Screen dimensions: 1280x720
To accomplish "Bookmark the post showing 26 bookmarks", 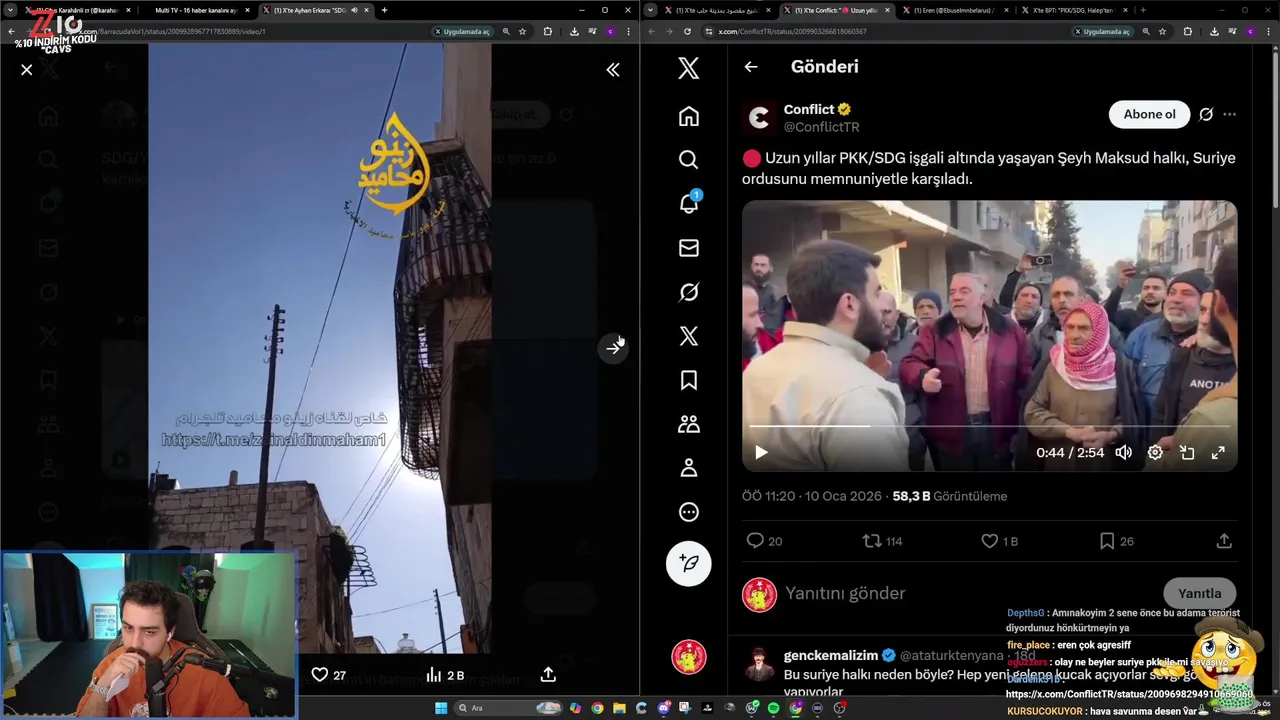I will click(x=1116, y=541).
